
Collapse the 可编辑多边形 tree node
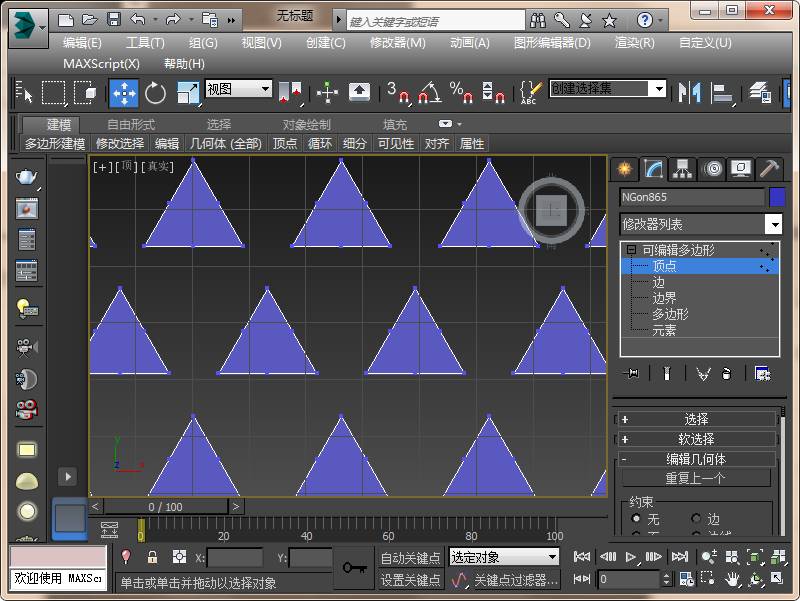pos(631,250)
